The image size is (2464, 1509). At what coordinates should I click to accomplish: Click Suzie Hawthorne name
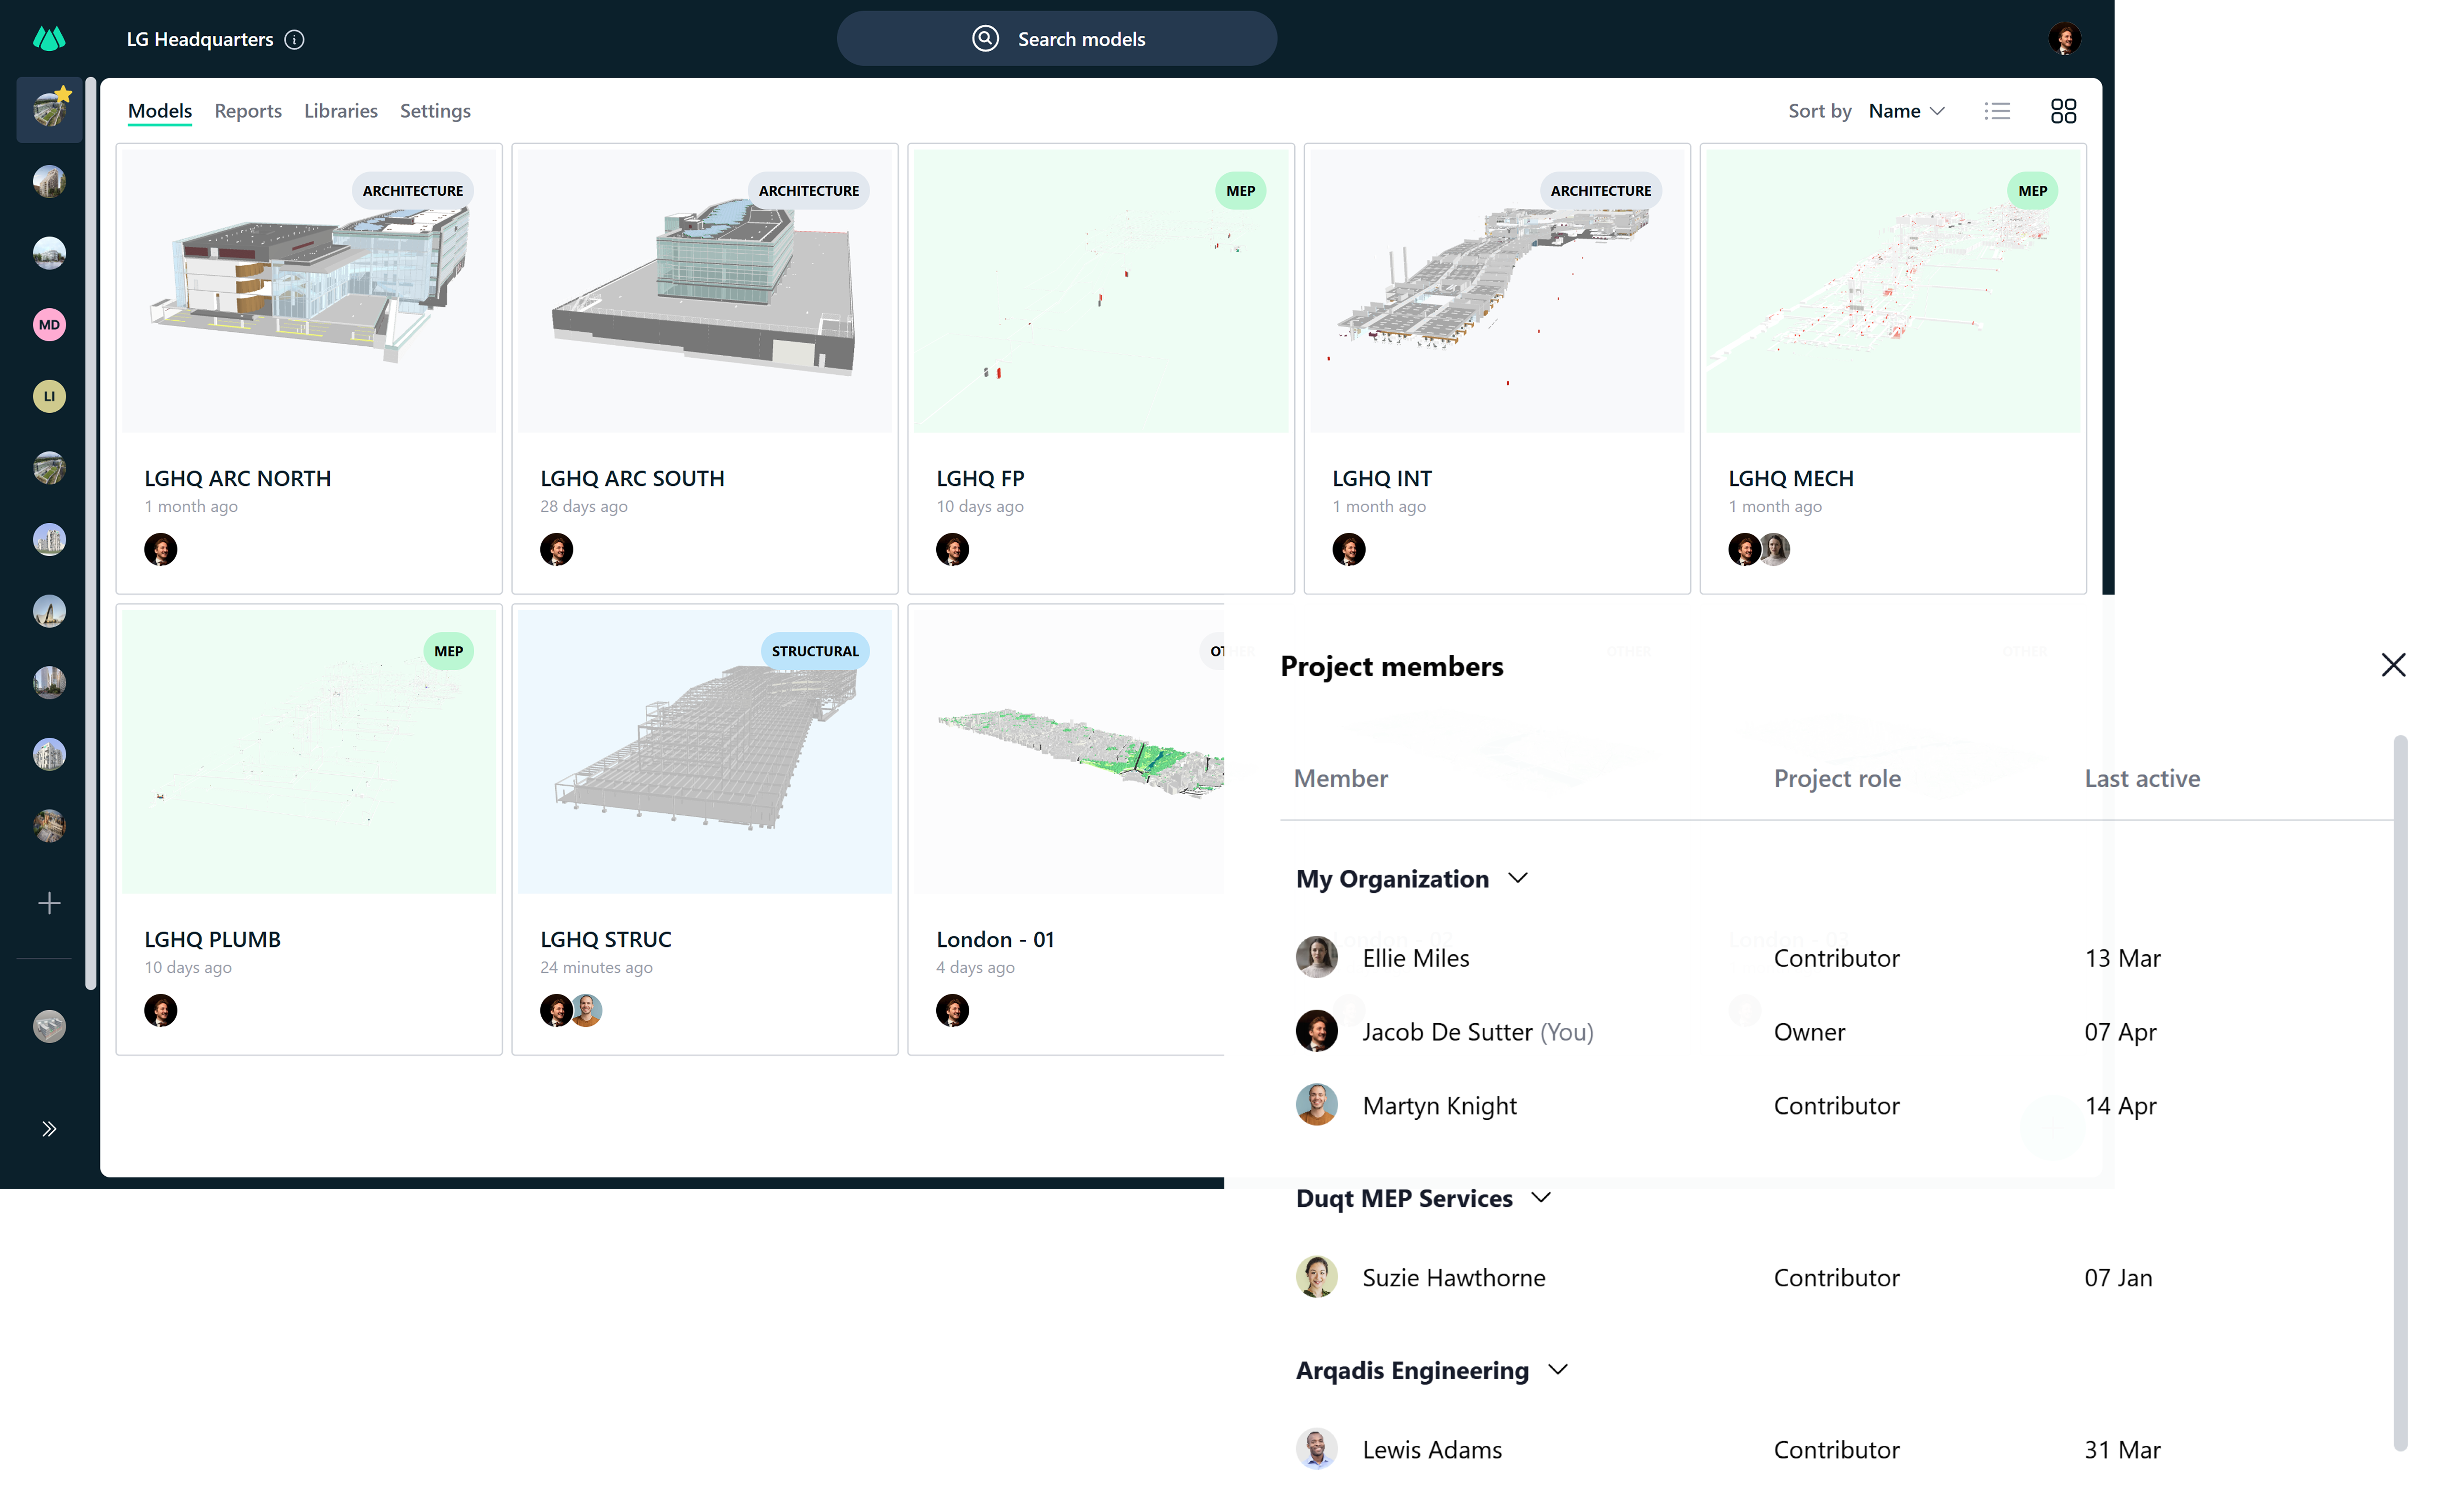pos(1453,1277)
